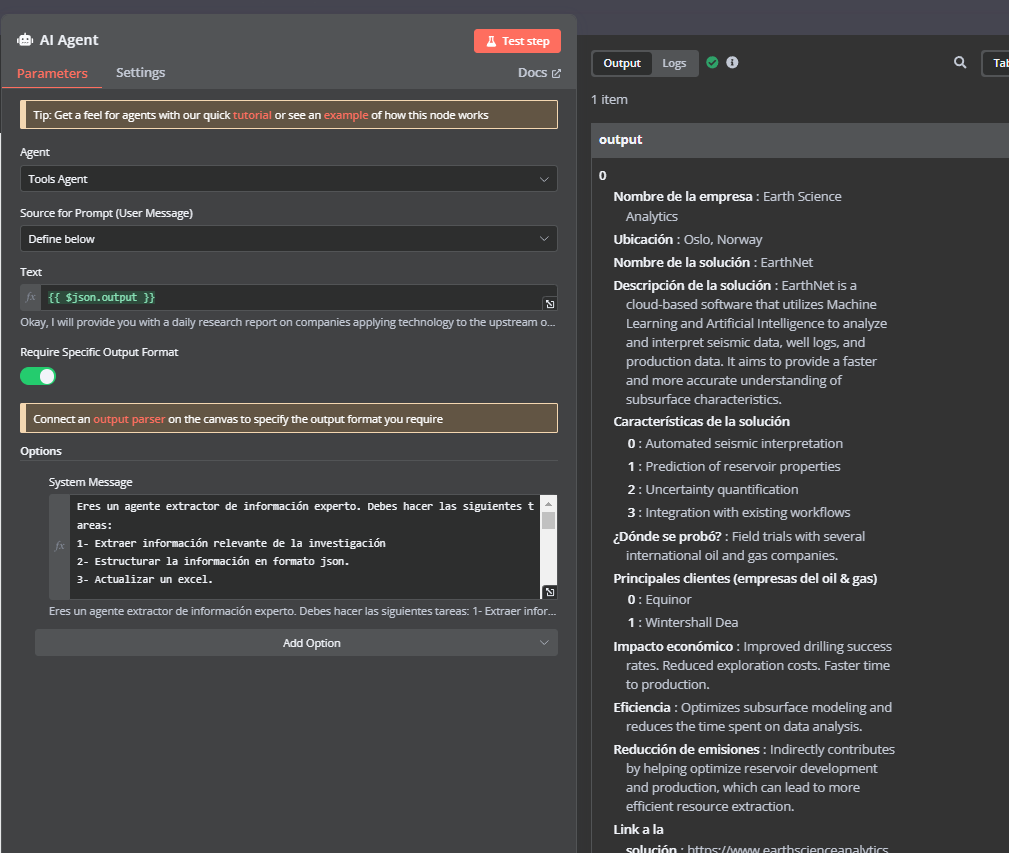Image resolution: width=1009 pixels, height=853 pixels.
Task: Click the System Message scrollbar thumb
Action: [x=548, y=520]
